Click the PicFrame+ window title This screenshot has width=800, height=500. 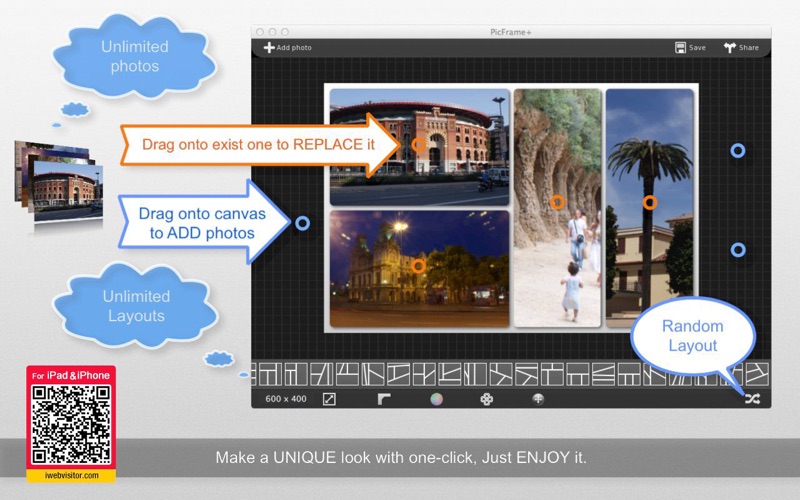(x=511, y=32)
